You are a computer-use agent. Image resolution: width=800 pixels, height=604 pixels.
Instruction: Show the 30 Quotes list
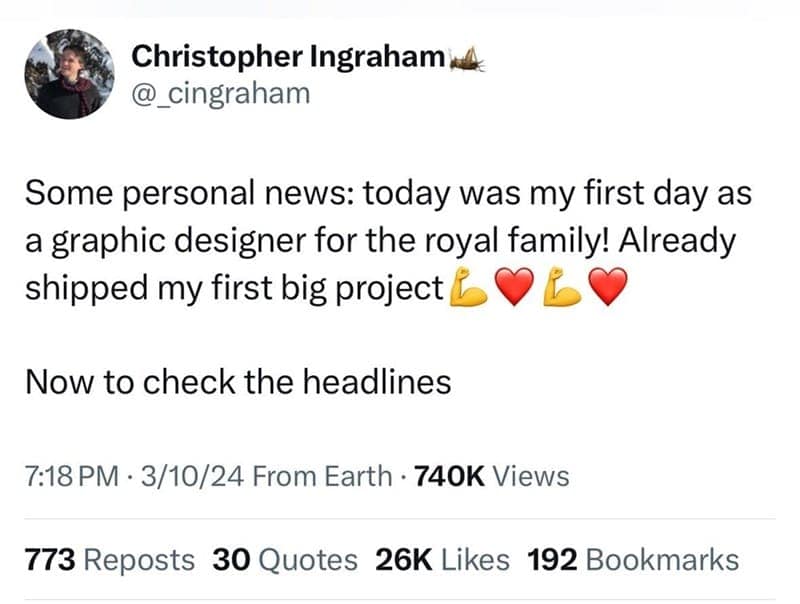click(284, 560)
